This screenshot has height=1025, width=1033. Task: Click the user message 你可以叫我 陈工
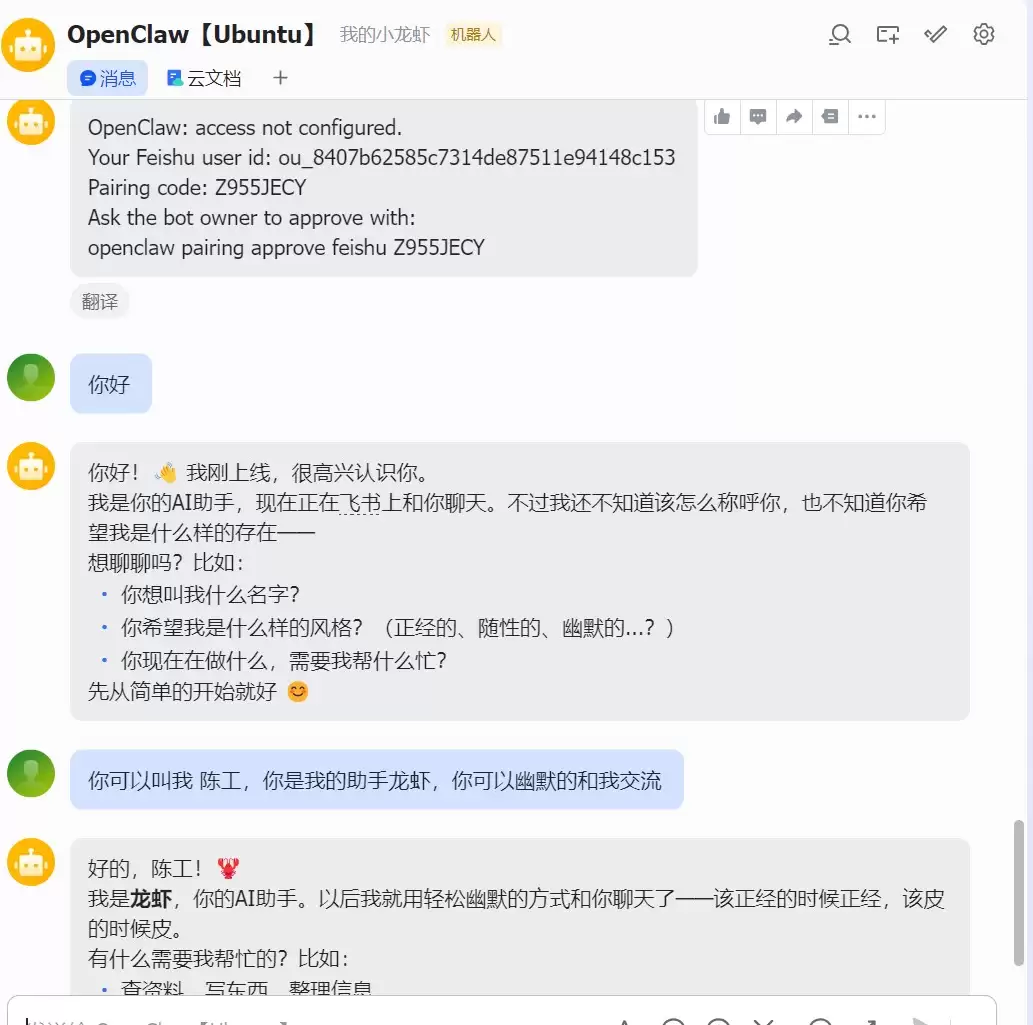pos(377,780)
